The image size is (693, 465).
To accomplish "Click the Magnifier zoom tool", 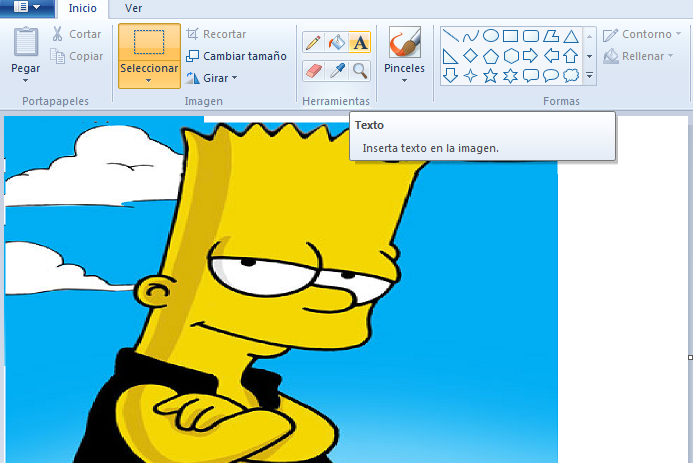I will click(x=360, y=70).
